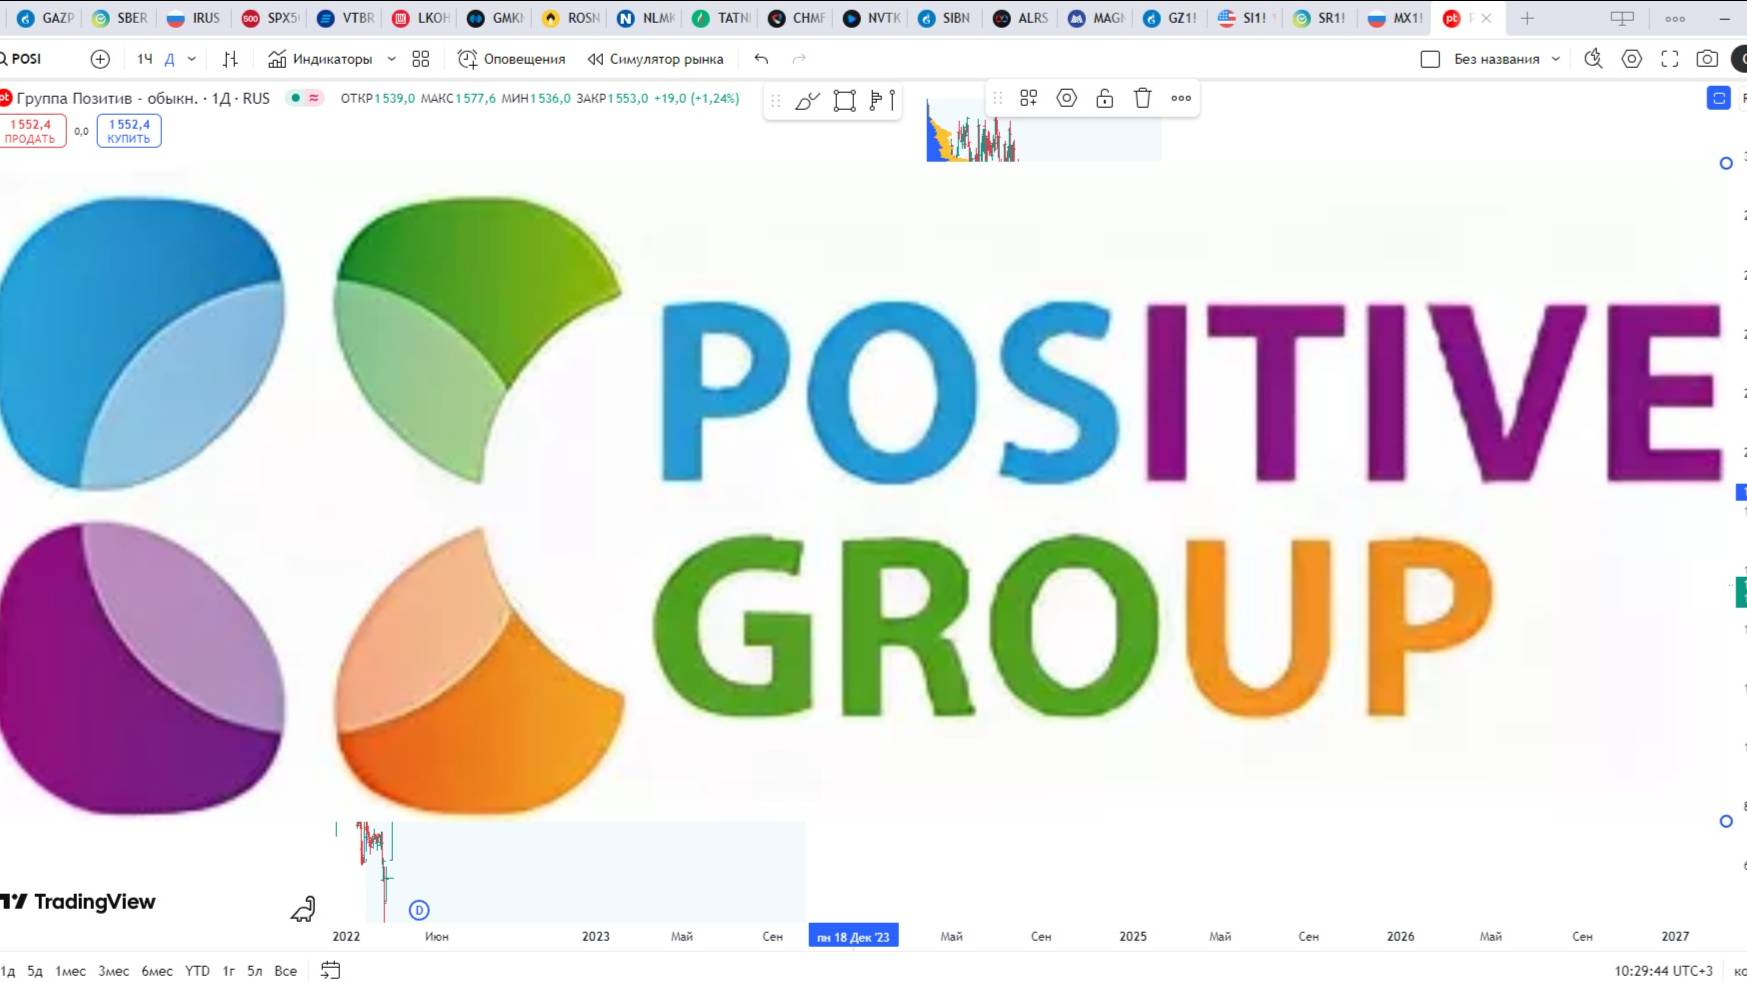Viewport: 1747px width, 982px height.
Task: Open selected object settings hexagon icon
Action: [x=1067, y=98]
